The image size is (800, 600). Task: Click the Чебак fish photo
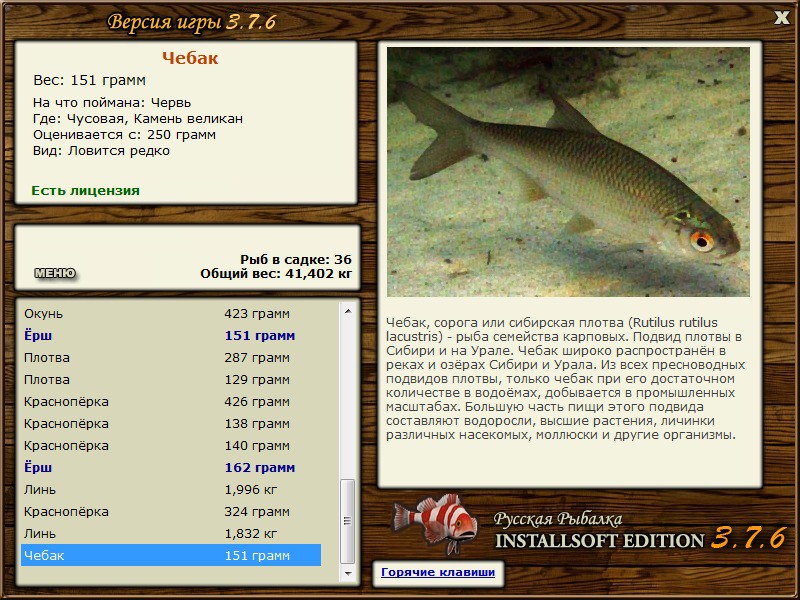click(x=568, y=172)
